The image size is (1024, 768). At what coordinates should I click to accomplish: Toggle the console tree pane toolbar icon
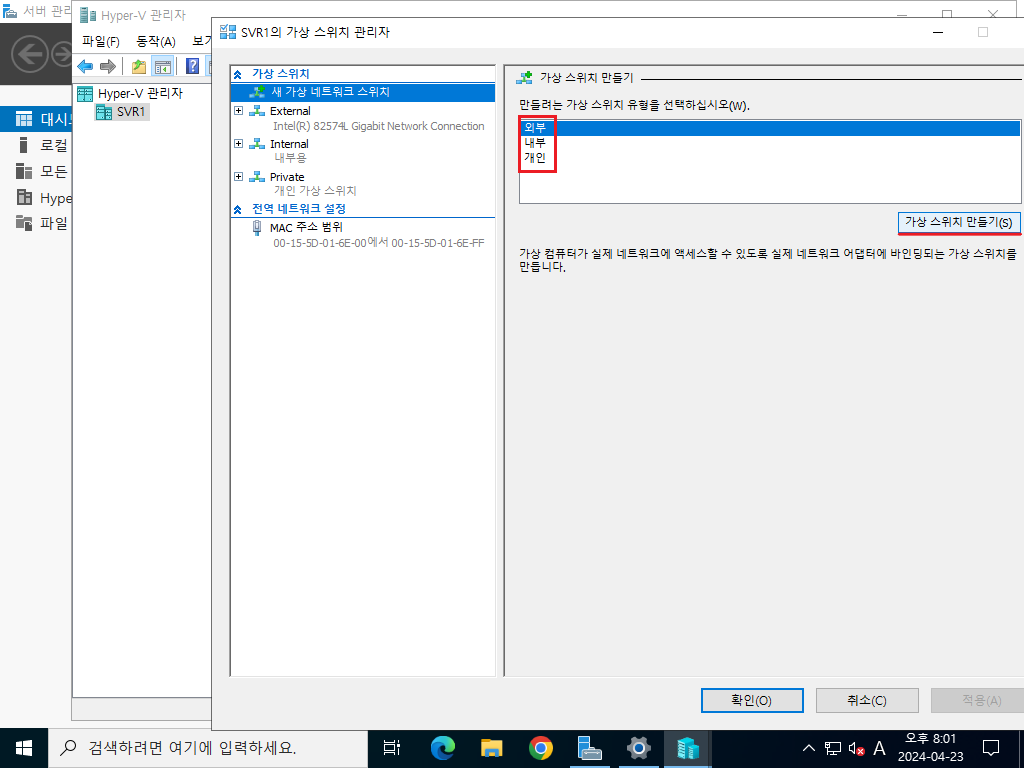pos(162,66)
